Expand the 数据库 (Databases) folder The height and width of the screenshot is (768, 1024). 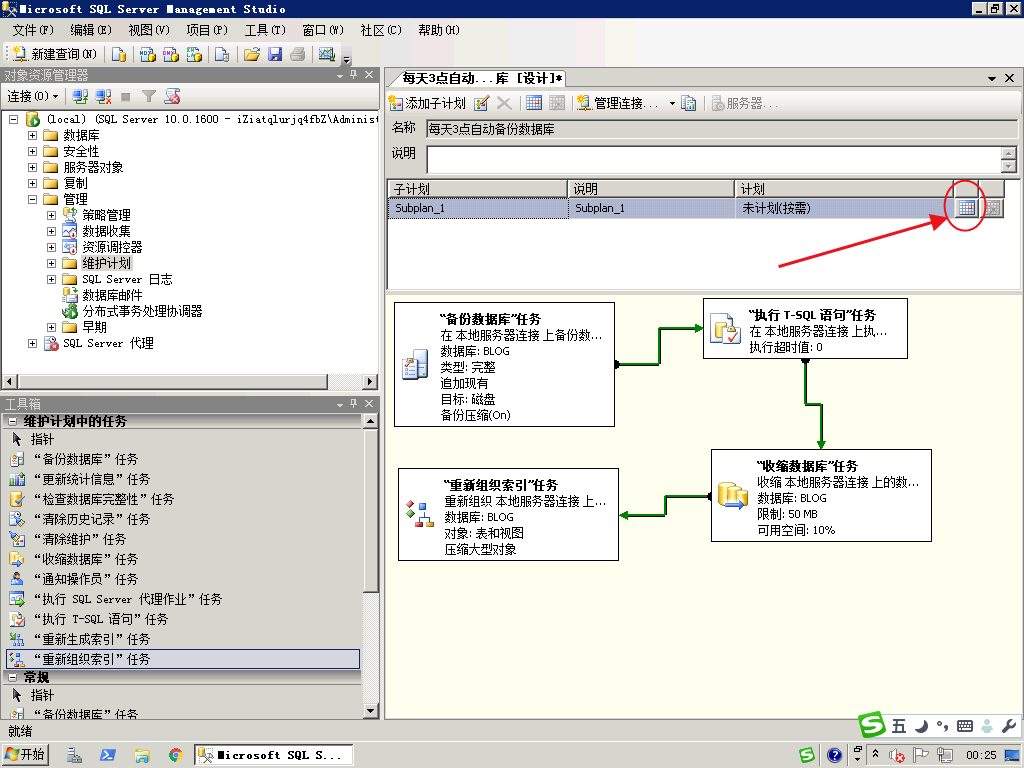pyautogui.click(x=32, y=135)
